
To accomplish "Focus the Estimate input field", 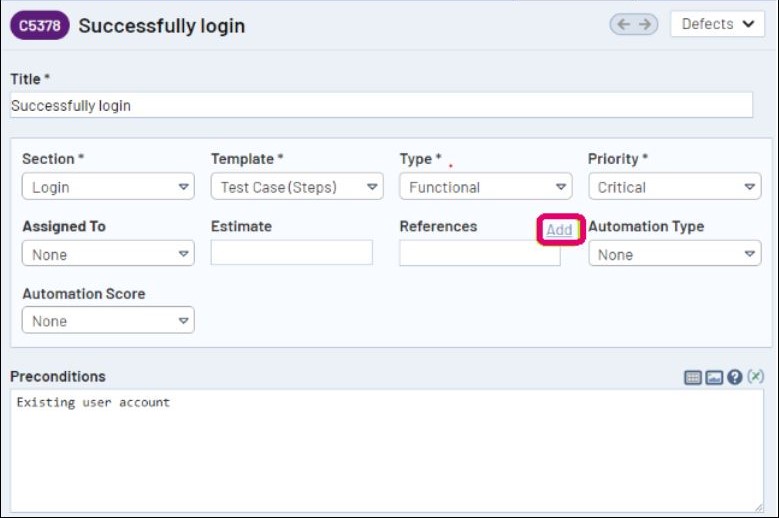I will coord(291,253).
